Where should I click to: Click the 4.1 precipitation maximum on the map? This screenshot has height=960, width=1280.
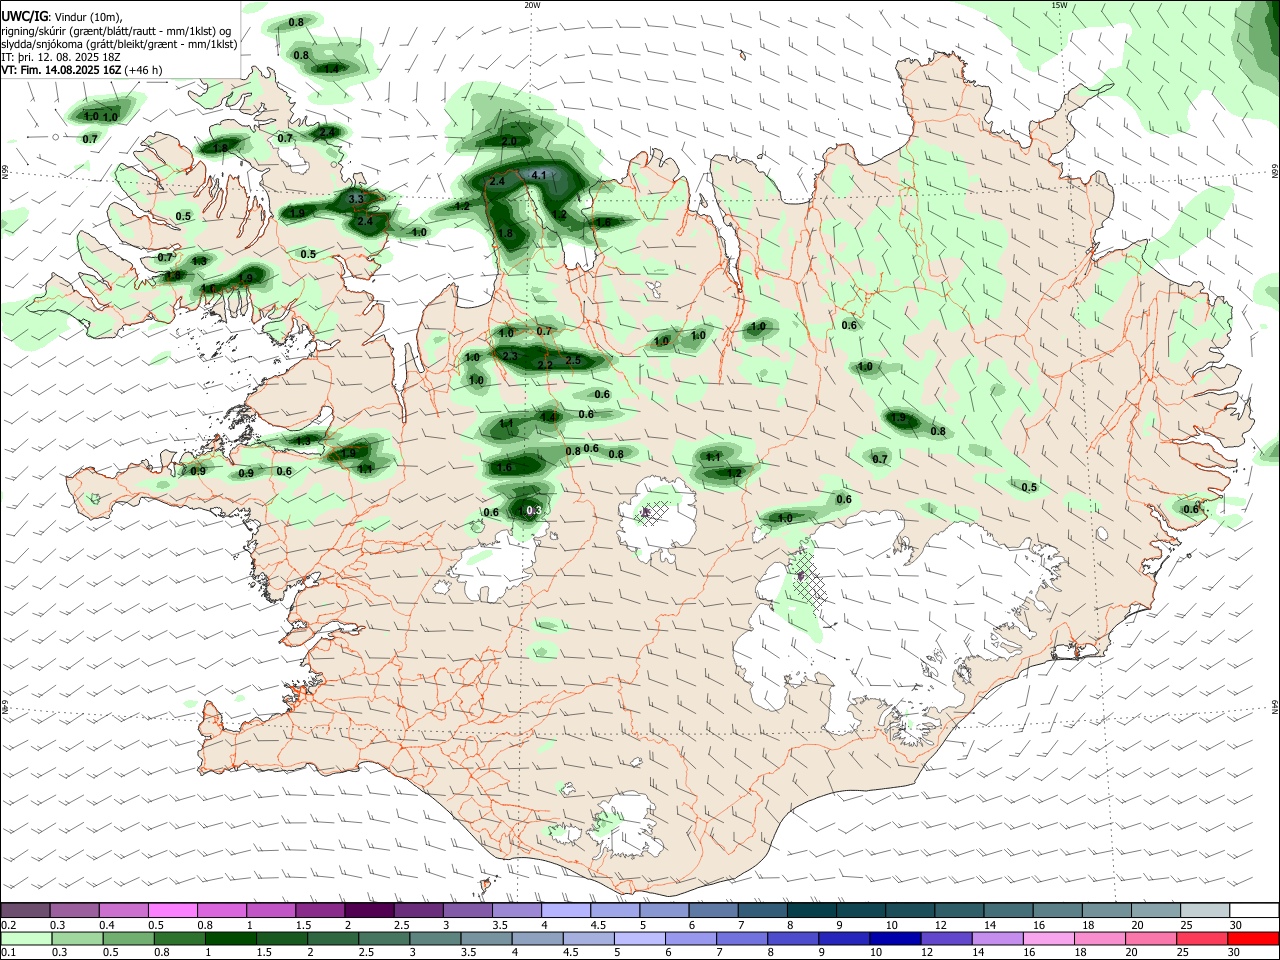[x=539, y=175]
